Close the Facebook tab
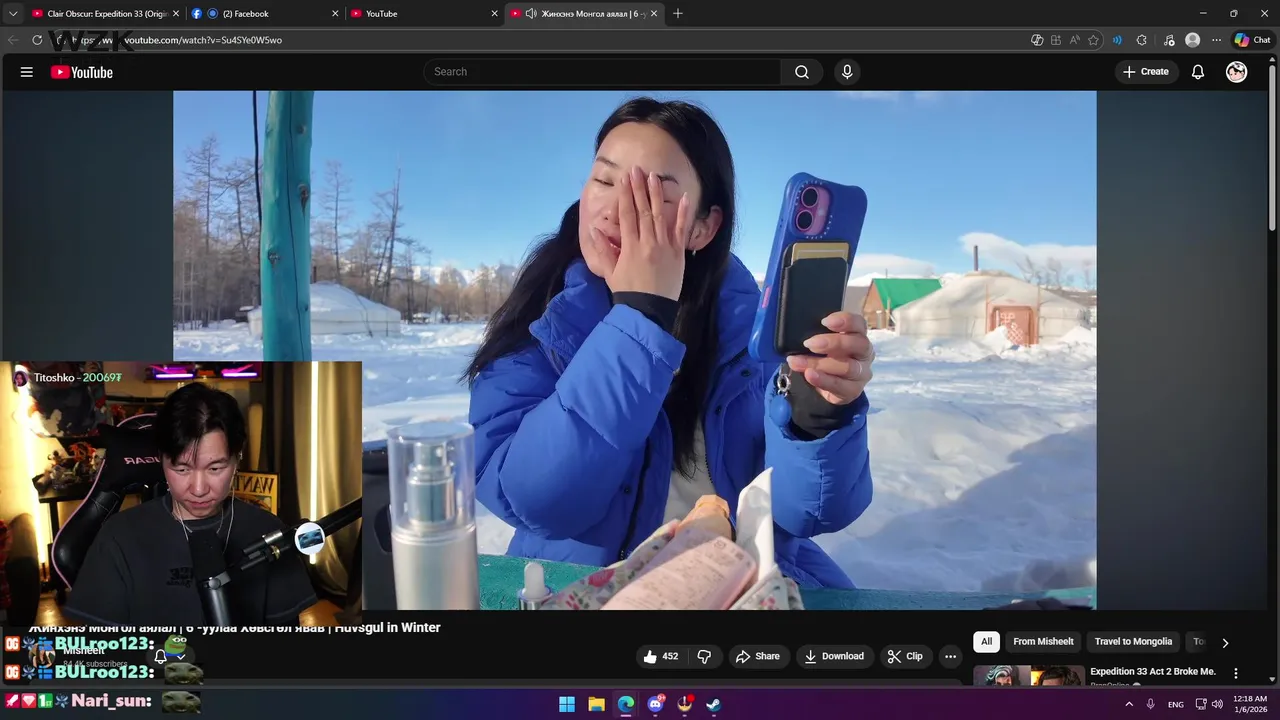 pyautogui.click(x=335, y=14)
